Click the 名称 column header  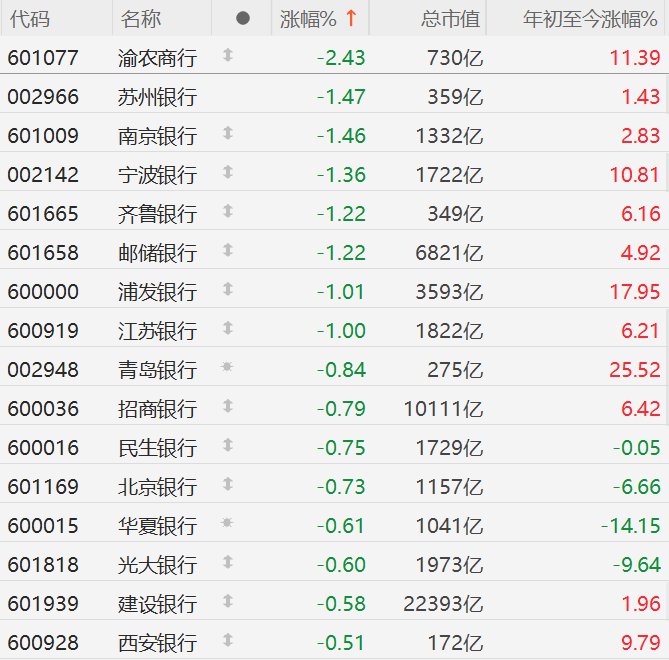141,19
